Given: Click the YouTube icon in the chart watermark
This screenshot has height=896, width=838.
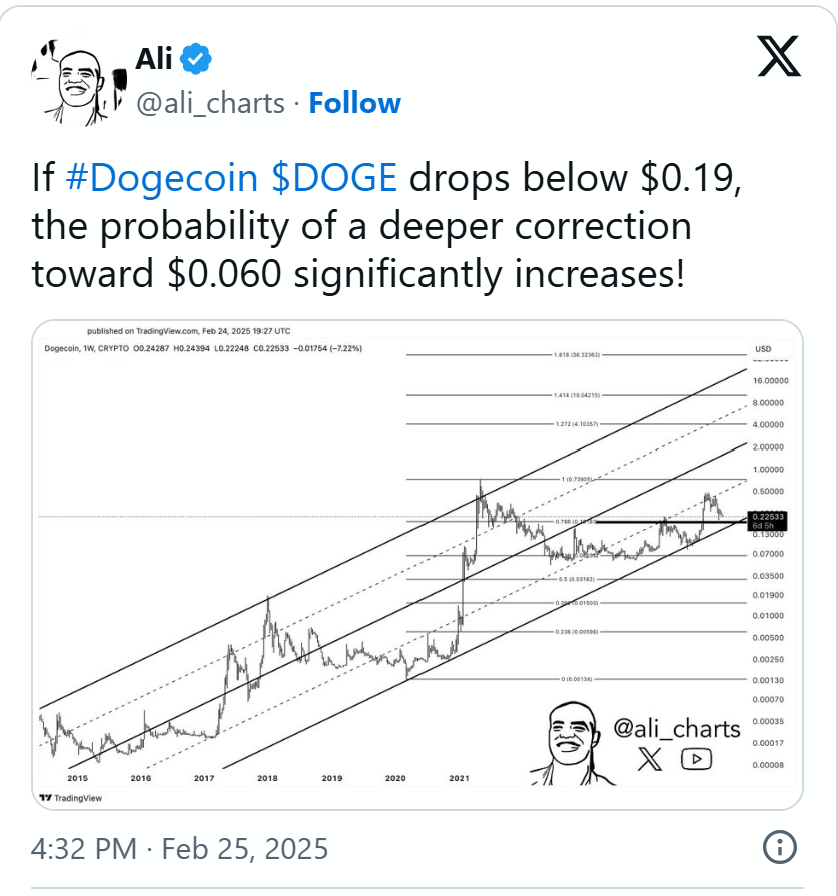Looking at the screenshot, I should 696,760.
